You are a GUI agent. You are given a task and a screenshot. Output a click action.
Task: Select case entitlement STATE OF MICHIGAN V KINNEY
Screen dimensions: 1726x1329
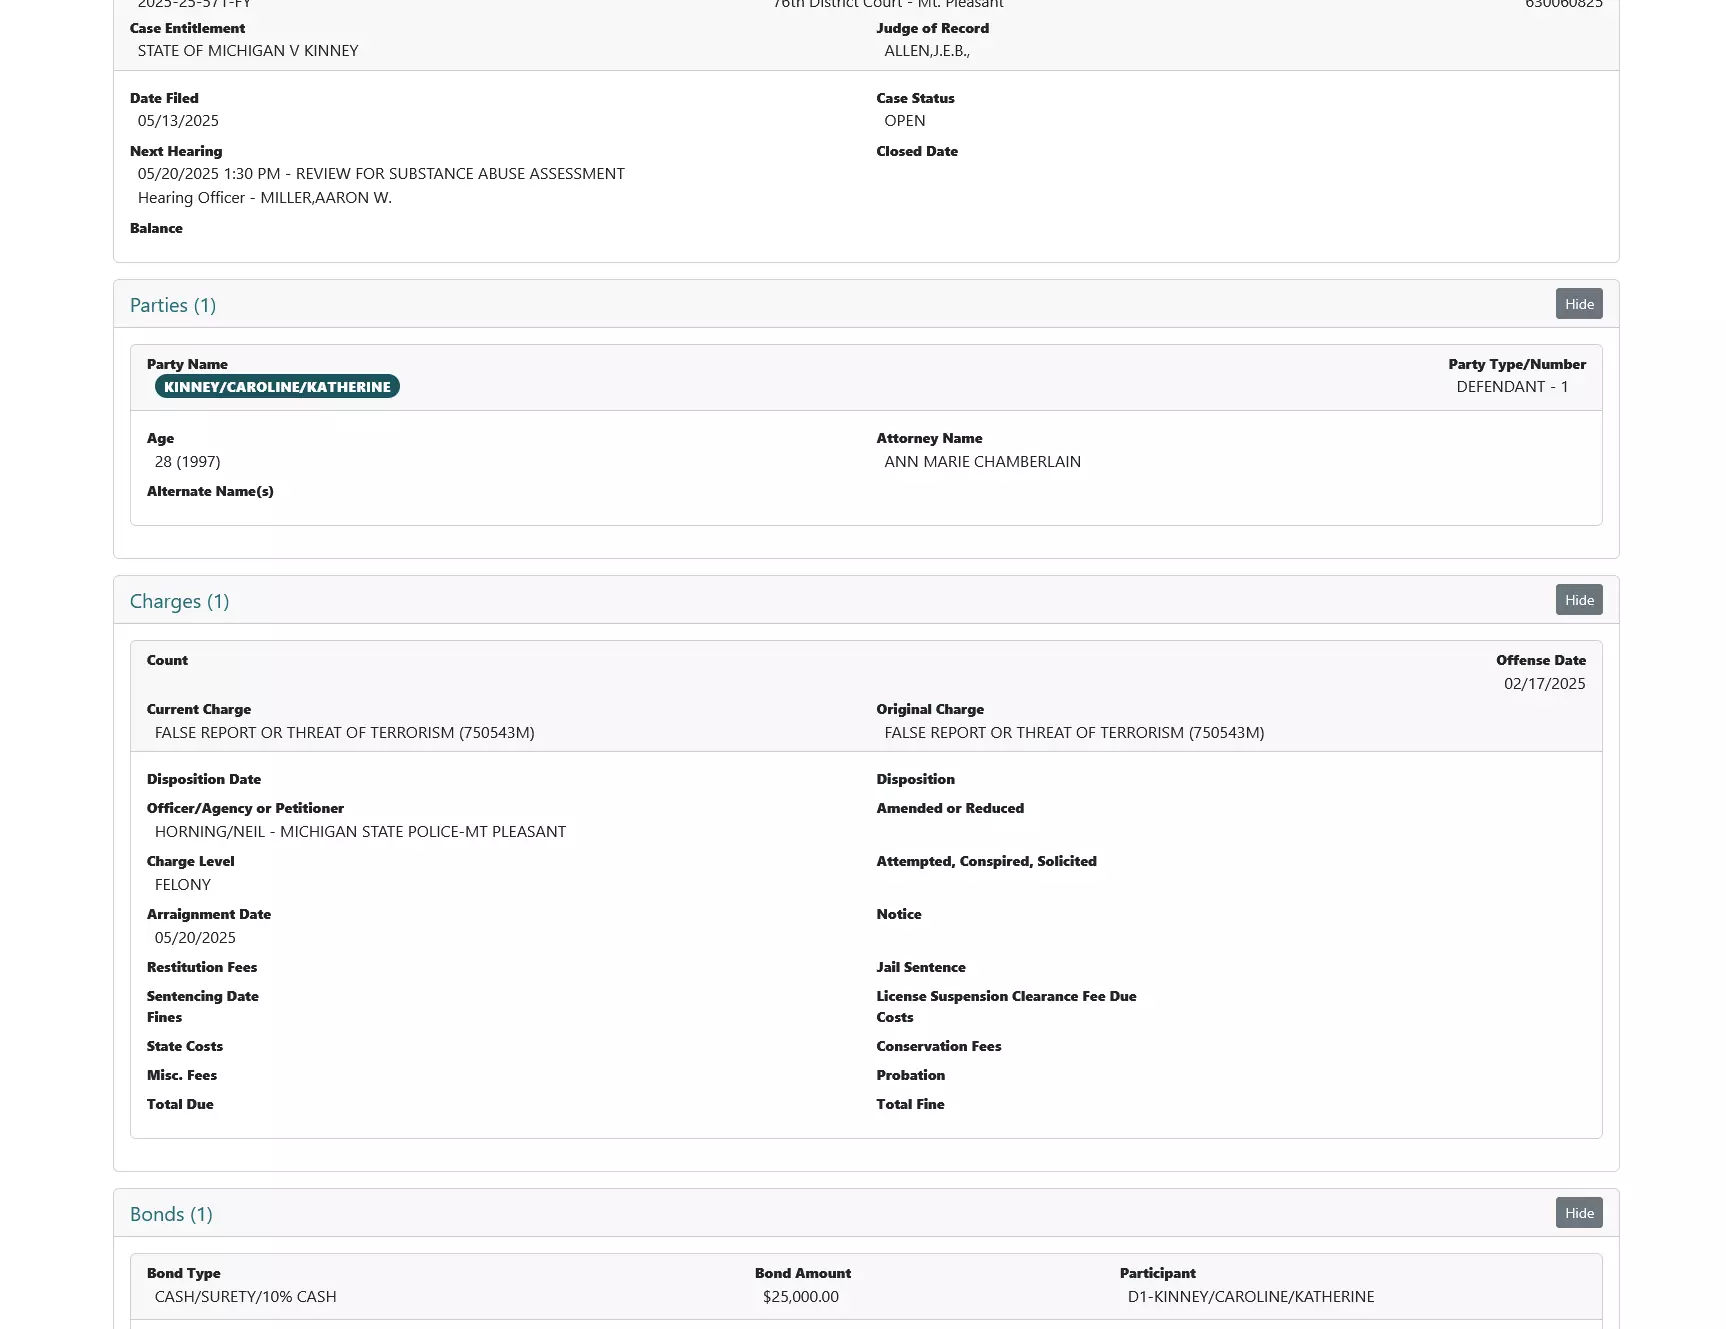click(248, 51)
